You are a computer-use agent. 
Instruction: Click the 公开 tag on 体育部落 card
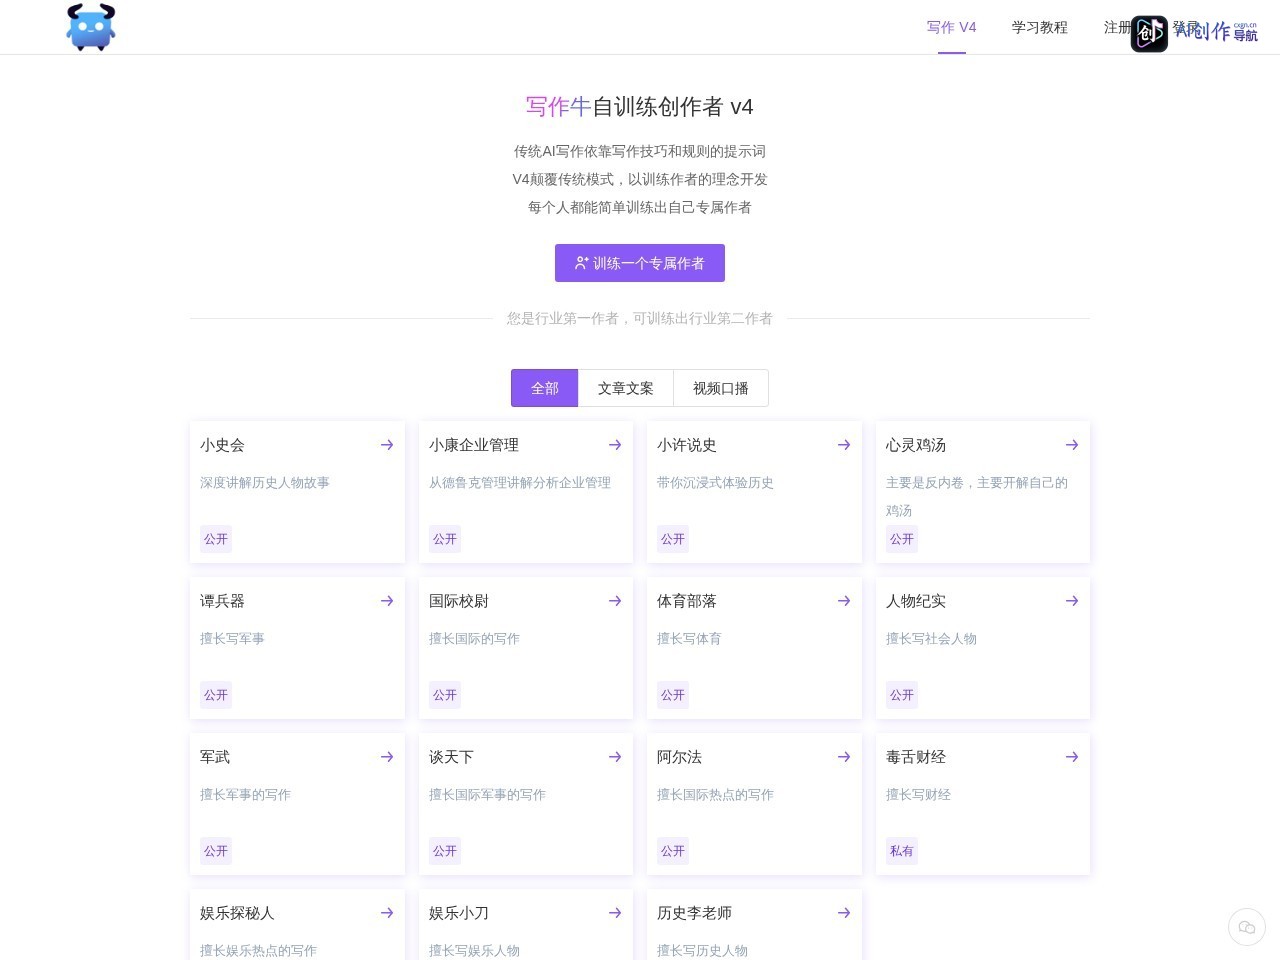click(x=673, y=695)
